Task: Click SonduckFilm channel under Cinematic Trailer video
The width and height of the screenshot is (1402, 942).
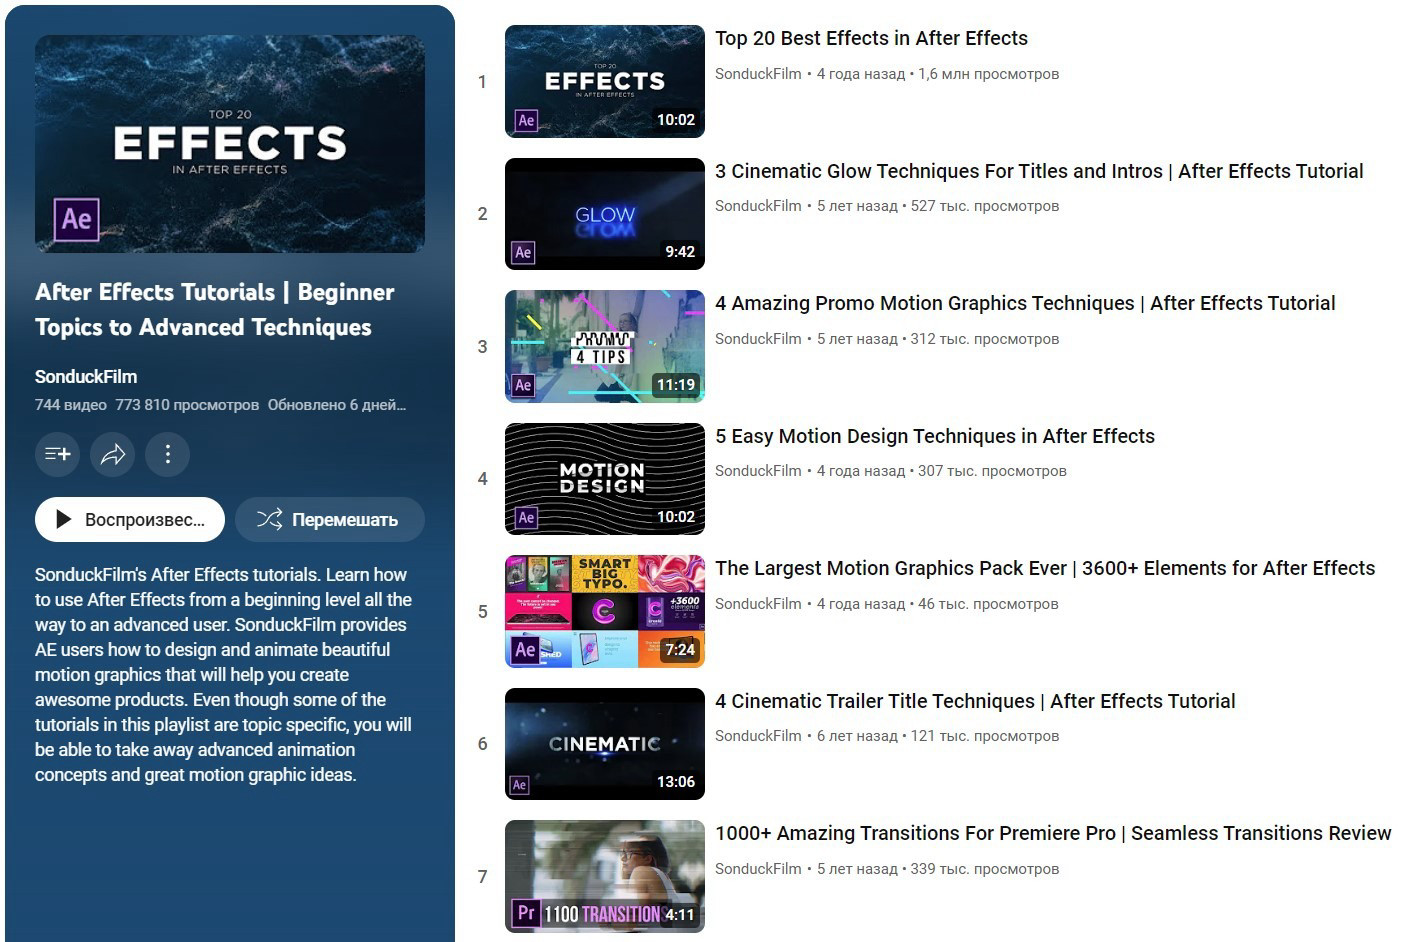Action: coord(758,736)
